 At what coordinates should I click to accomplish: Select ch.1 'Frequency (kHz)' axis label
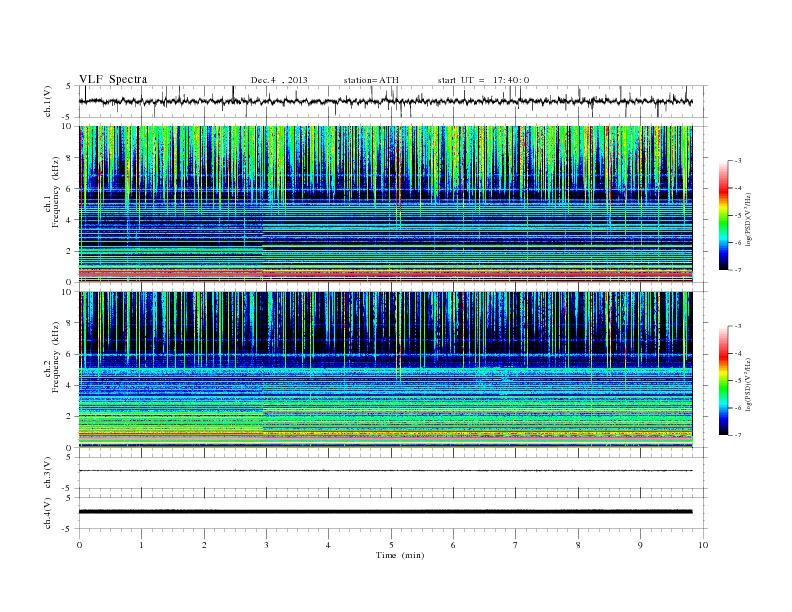click(56, 192)
